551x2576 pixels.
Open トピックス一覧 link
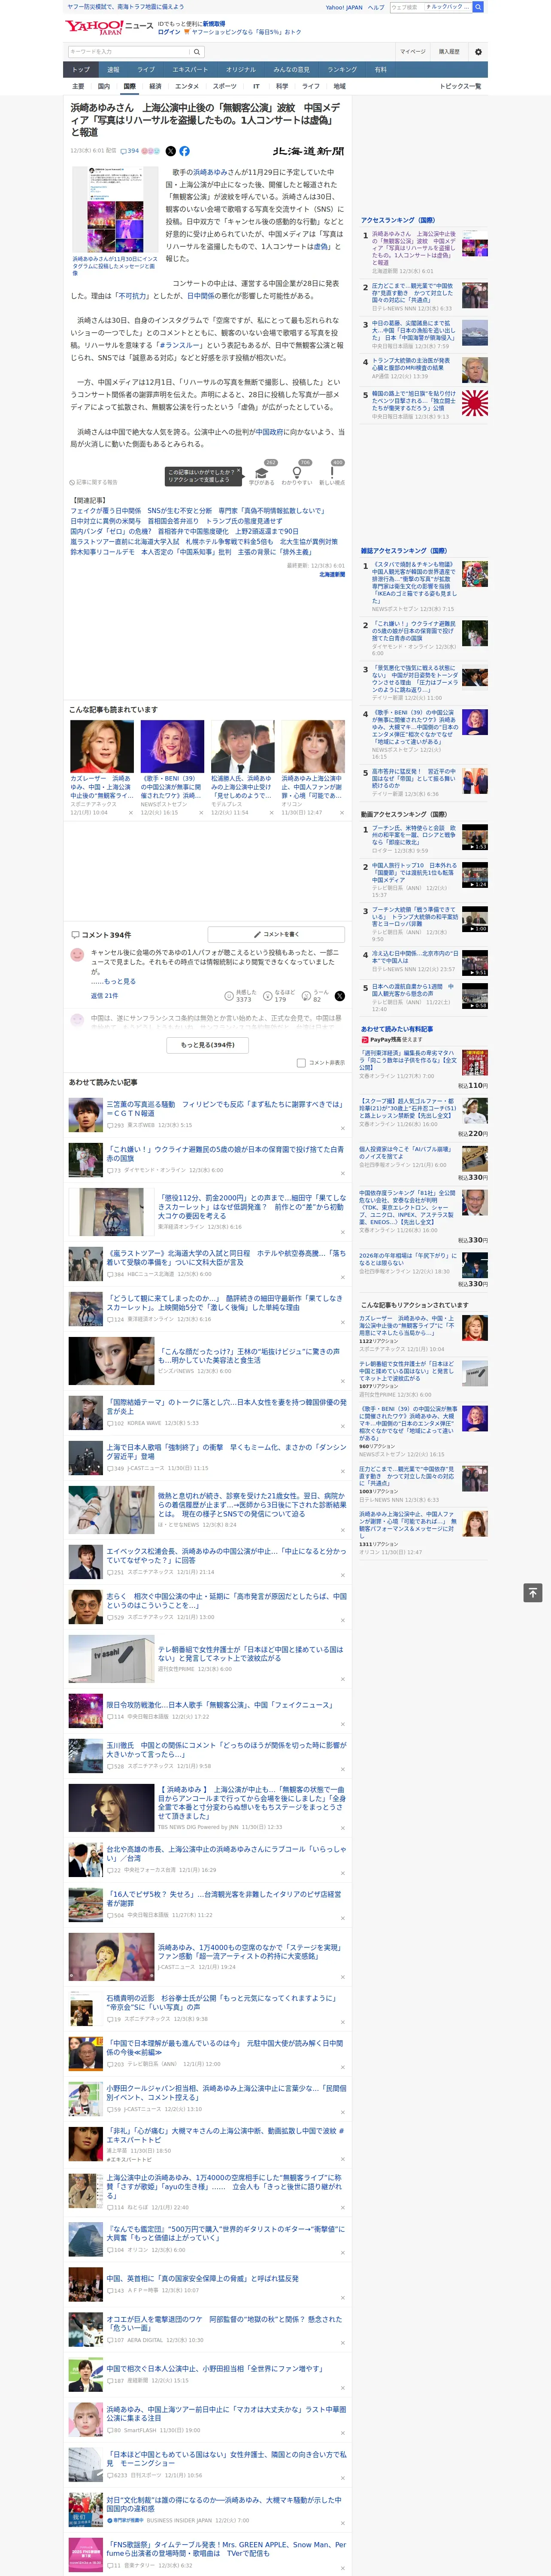coord(460,86)
